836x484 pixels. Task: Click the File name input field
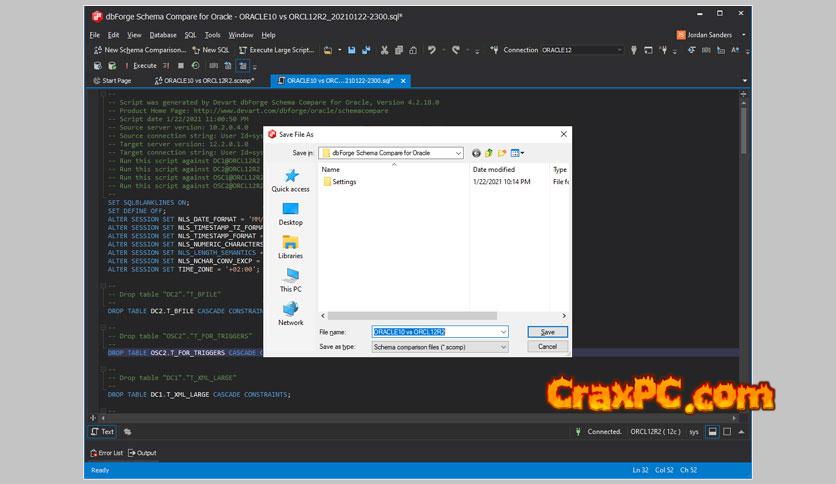click(438, 331)
